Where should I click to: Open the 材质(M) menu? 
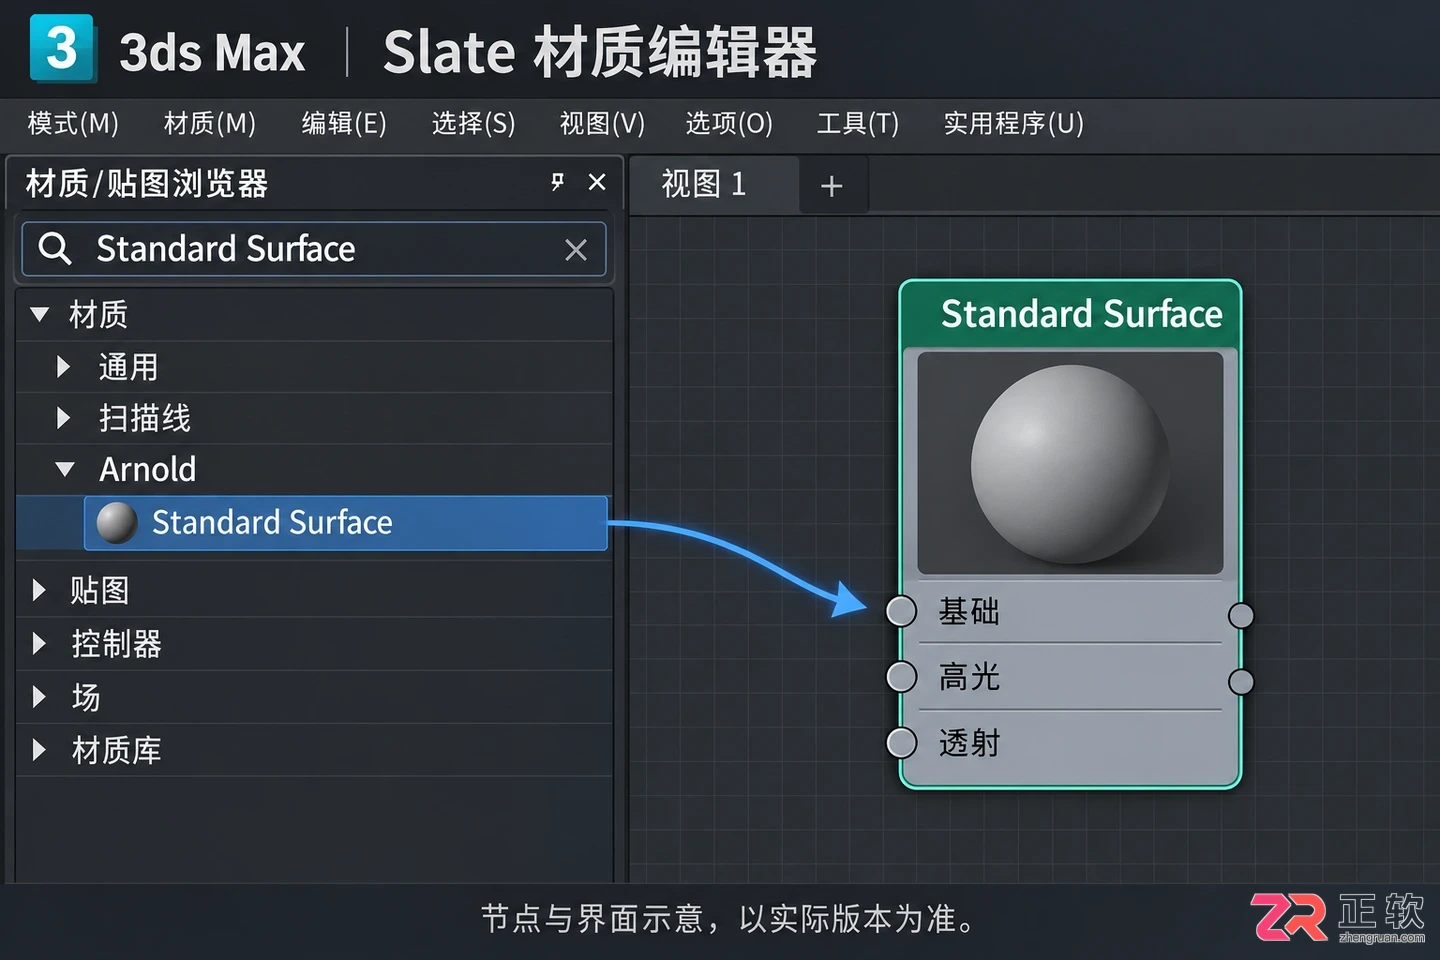[x=210, y=123]
